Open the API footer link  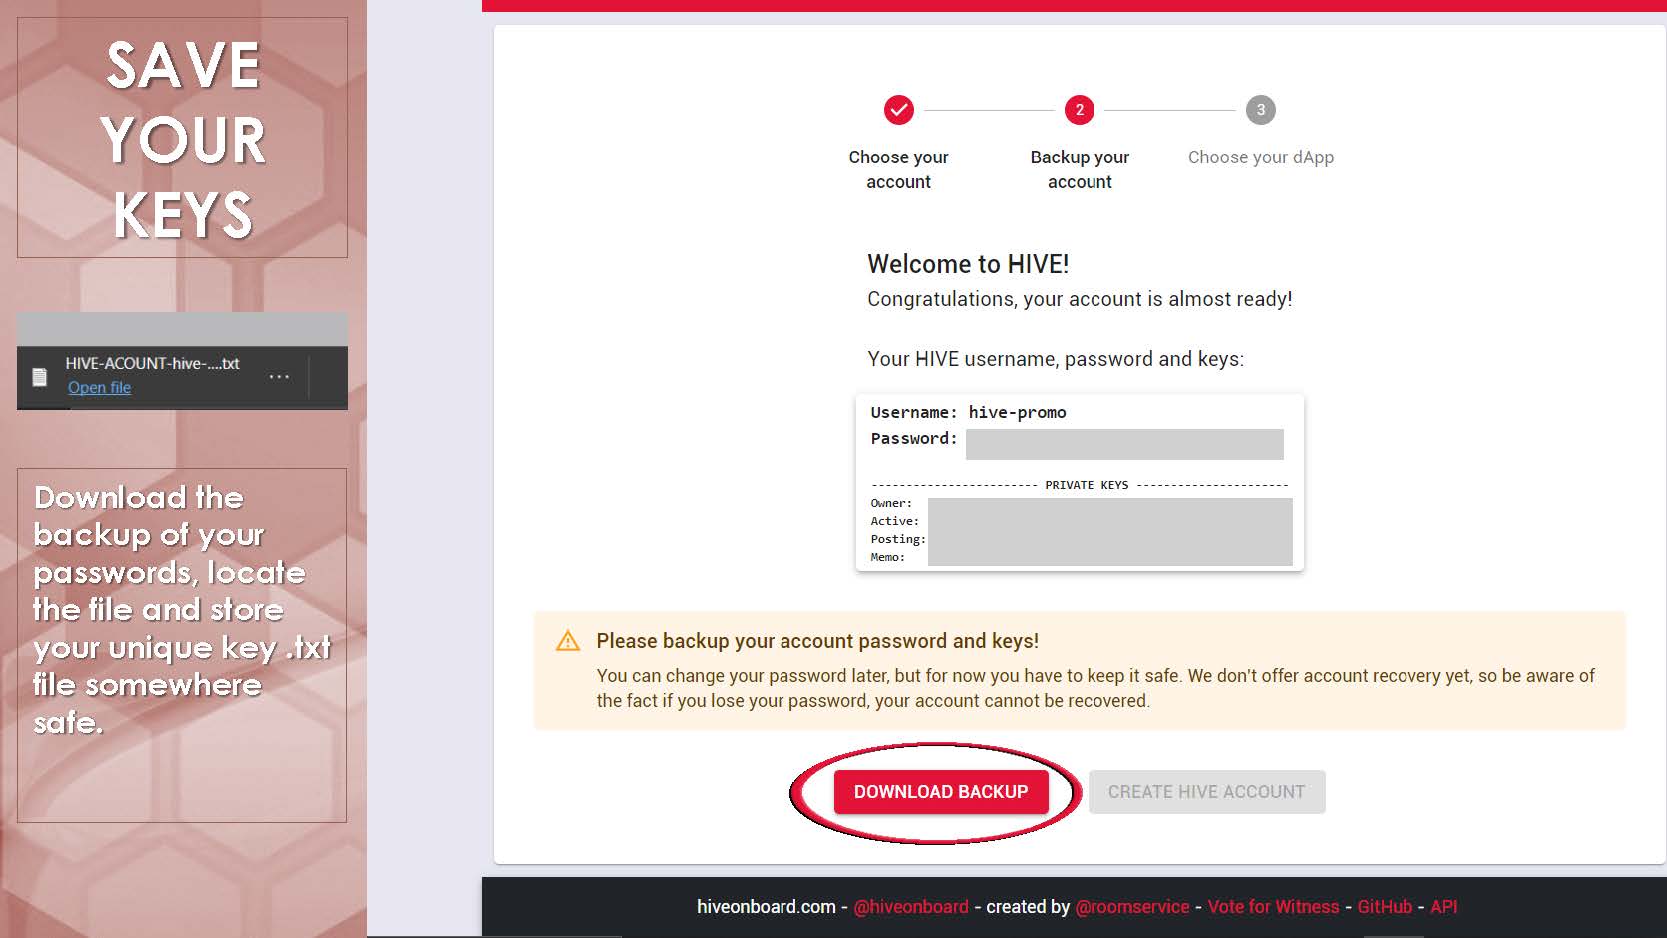[x=1444, y=907]
